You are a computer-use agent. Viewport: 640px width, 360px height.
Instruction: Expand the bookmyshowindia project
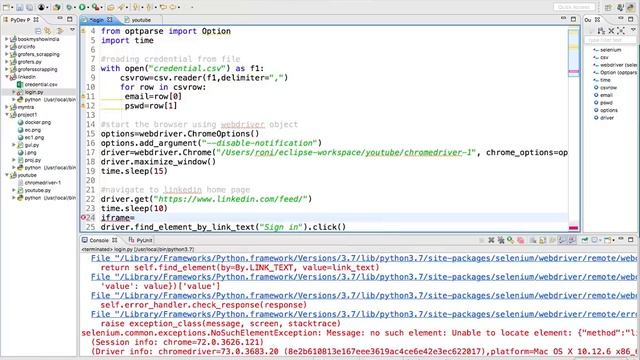7,39
